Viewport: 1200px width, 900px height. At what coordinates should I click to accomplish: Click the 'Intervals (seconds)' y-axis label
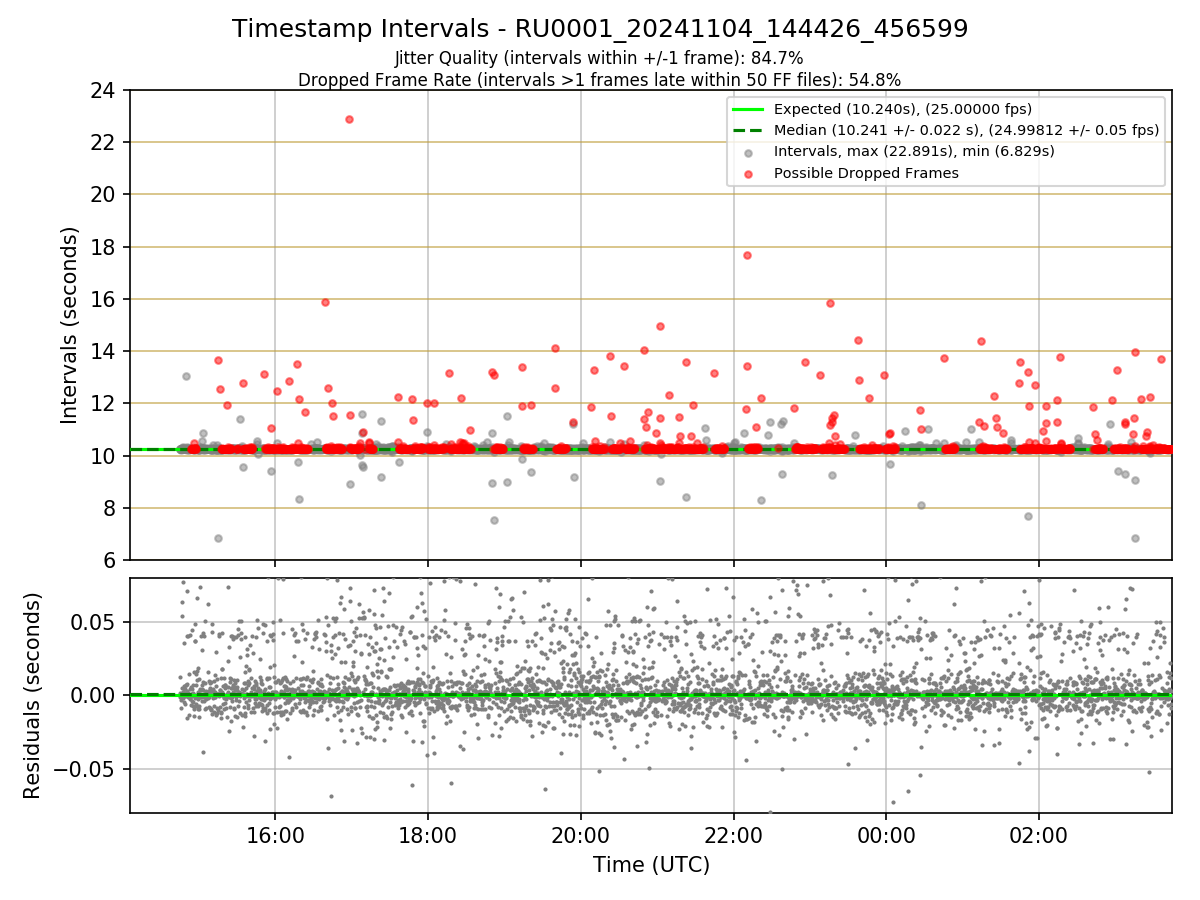[69, 325]
